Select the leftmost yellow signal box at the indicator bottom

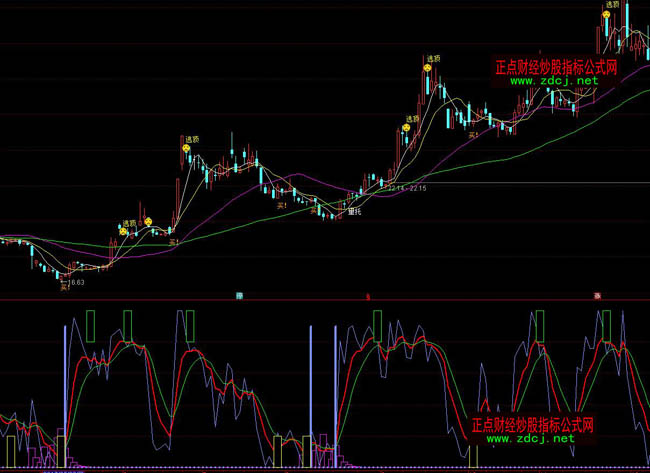(11, 450)
